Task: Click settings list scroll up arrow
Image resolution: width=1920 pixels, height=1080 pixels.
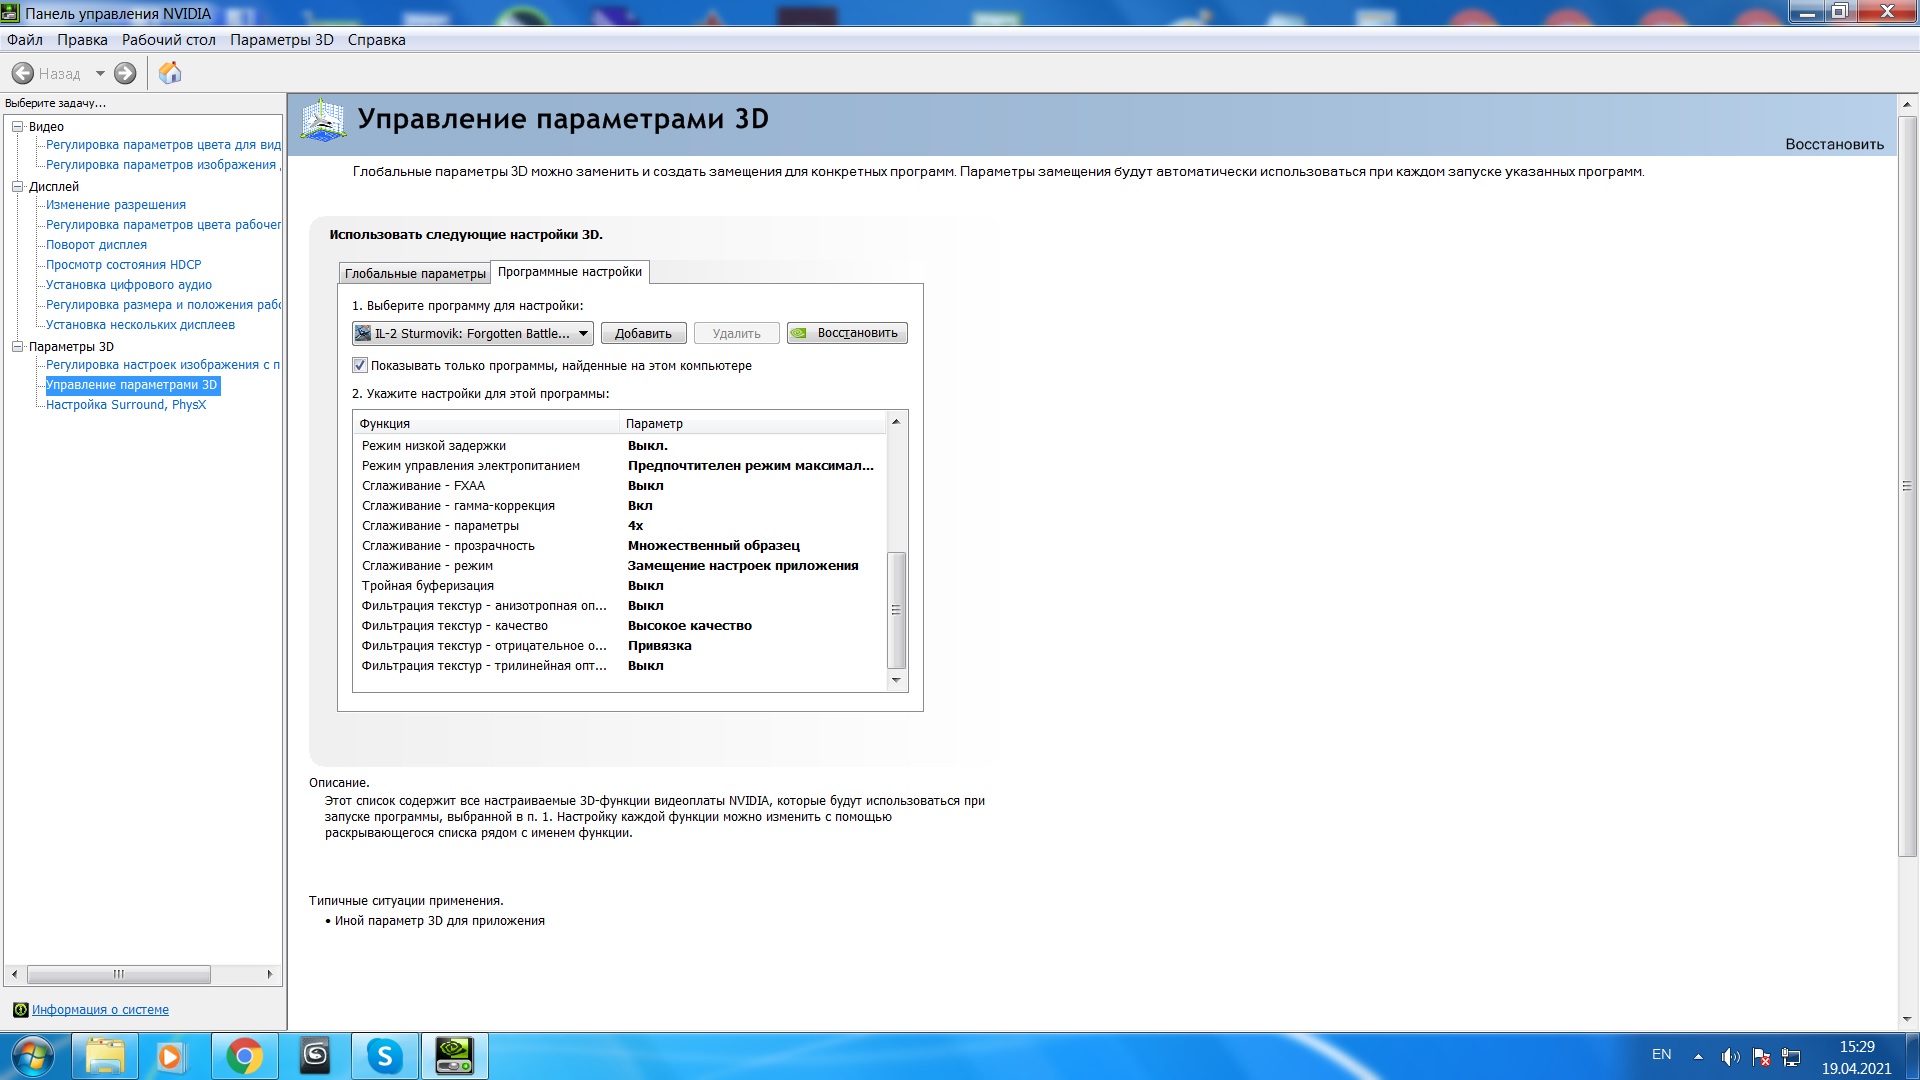Action: click(x=896, y=421)
